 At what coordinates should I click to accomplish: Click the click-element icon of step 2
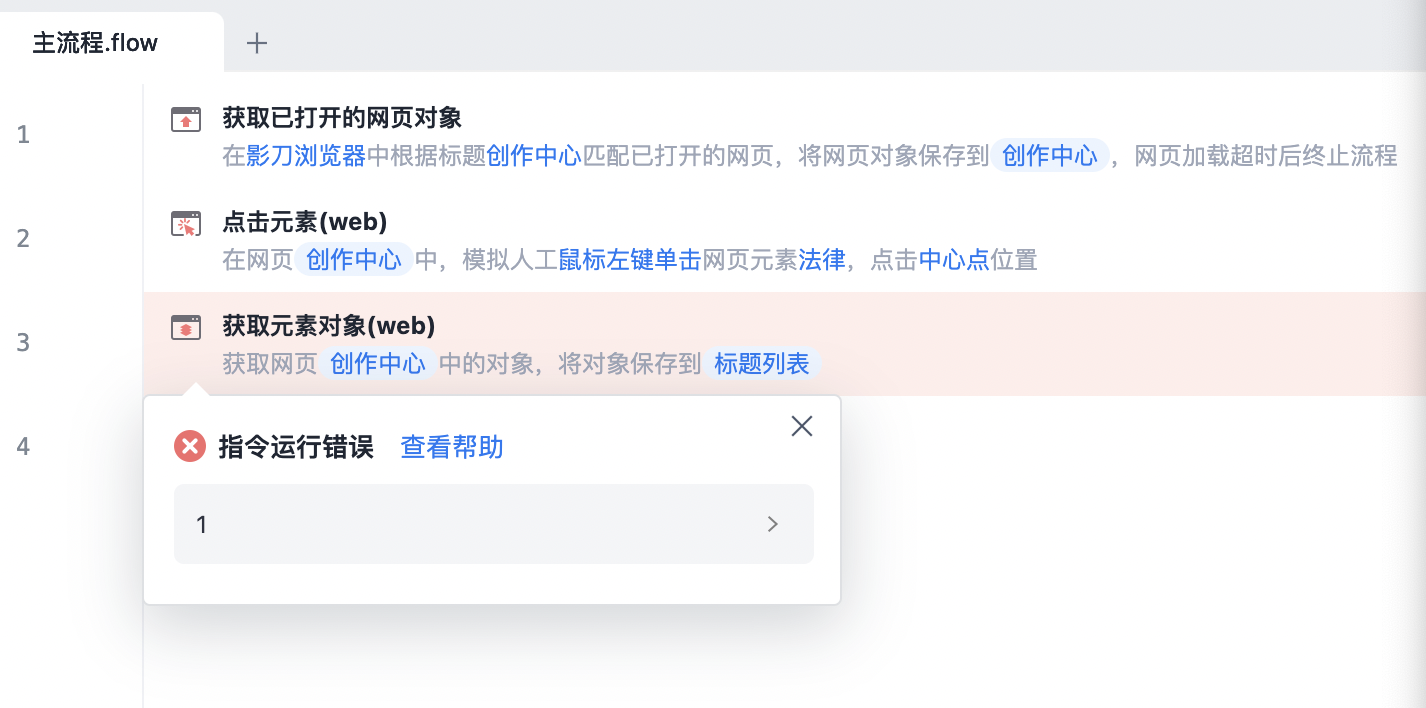click(x=185, y=223)
